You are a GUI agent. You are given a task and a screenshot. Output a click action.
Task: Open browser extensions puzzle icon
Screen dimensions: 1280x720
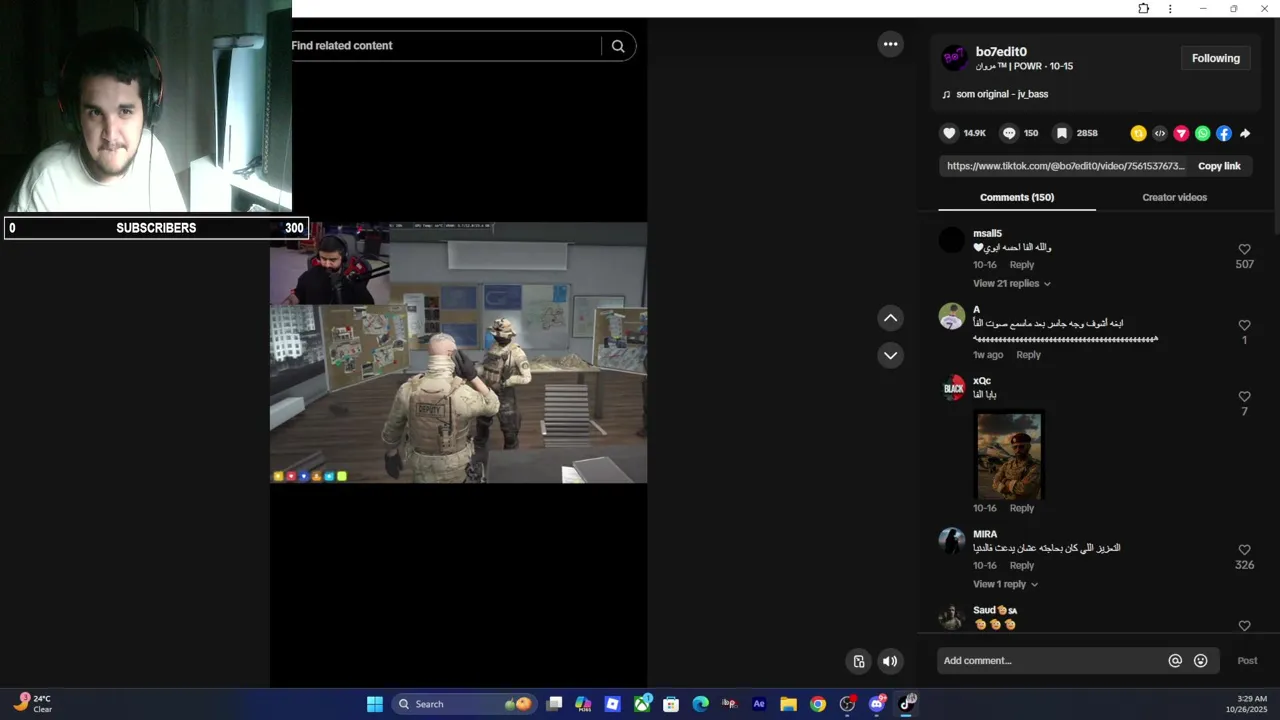pyautogui.click(x=1144, y=9)
